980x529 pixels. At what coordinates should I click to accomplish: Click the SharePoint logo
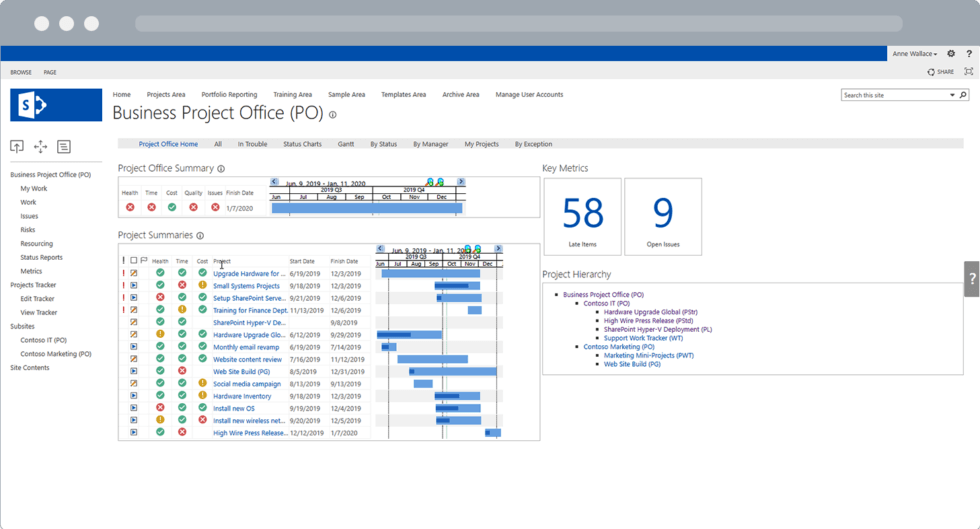tap(56, 105)
